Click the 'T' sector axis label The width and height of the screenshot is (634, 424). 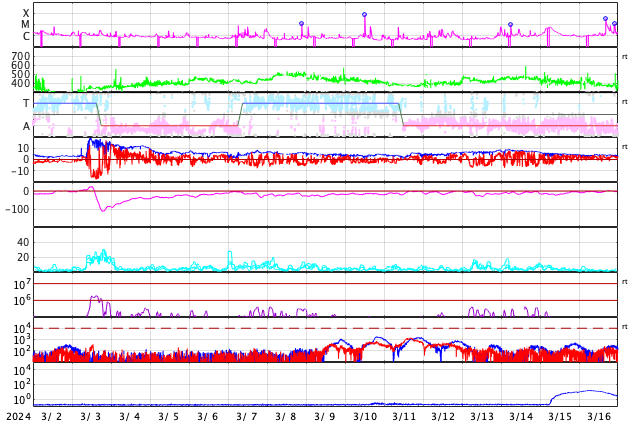point(26,103)
